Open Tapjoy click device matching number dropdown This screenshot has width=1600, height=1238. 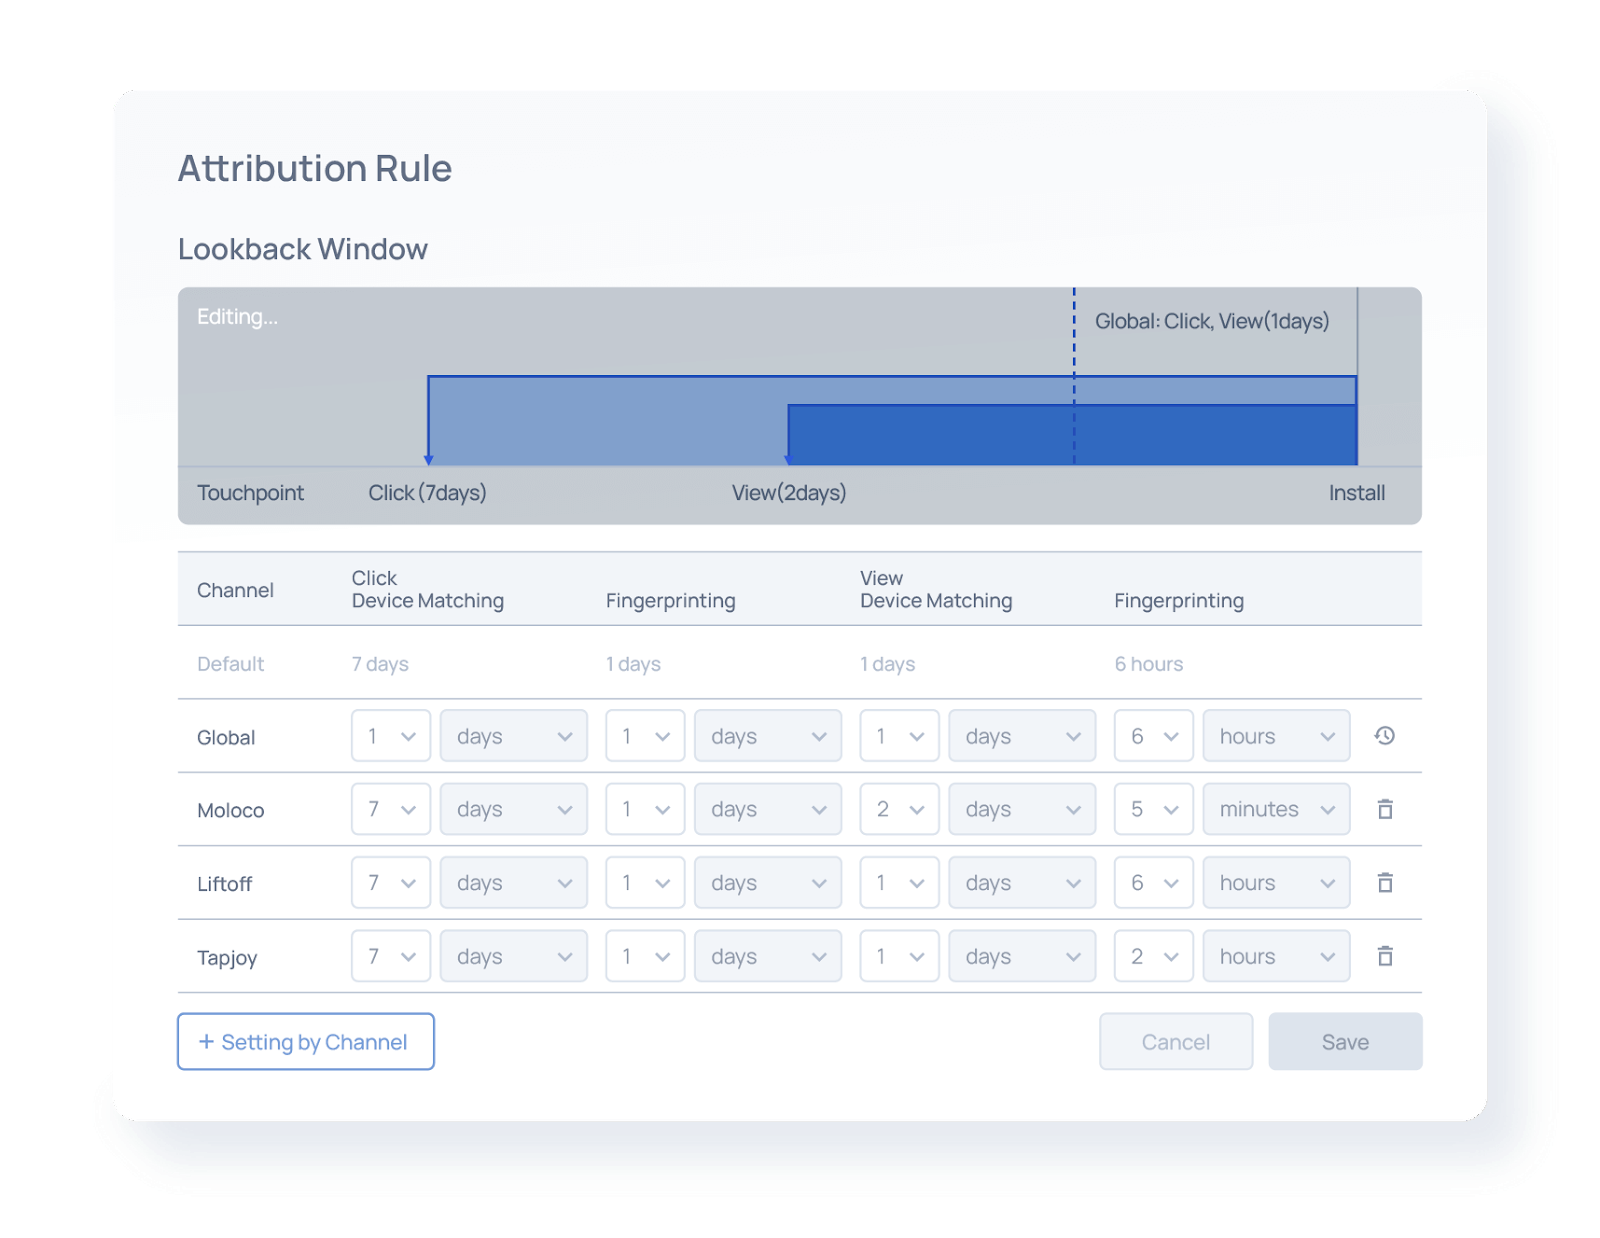(391, 957)
